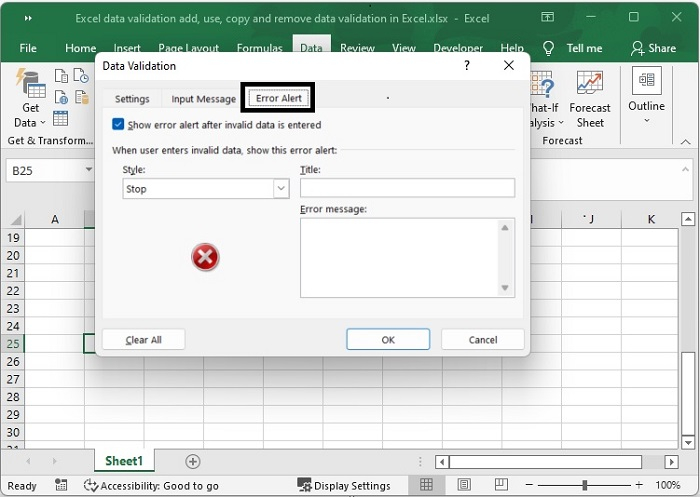Switch to the Review ribbon tab

tap(357, 48)
